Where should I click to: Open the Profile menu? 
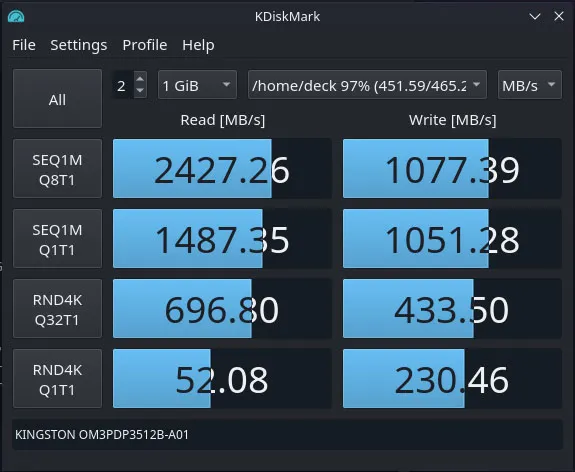(x=145, y=45)
